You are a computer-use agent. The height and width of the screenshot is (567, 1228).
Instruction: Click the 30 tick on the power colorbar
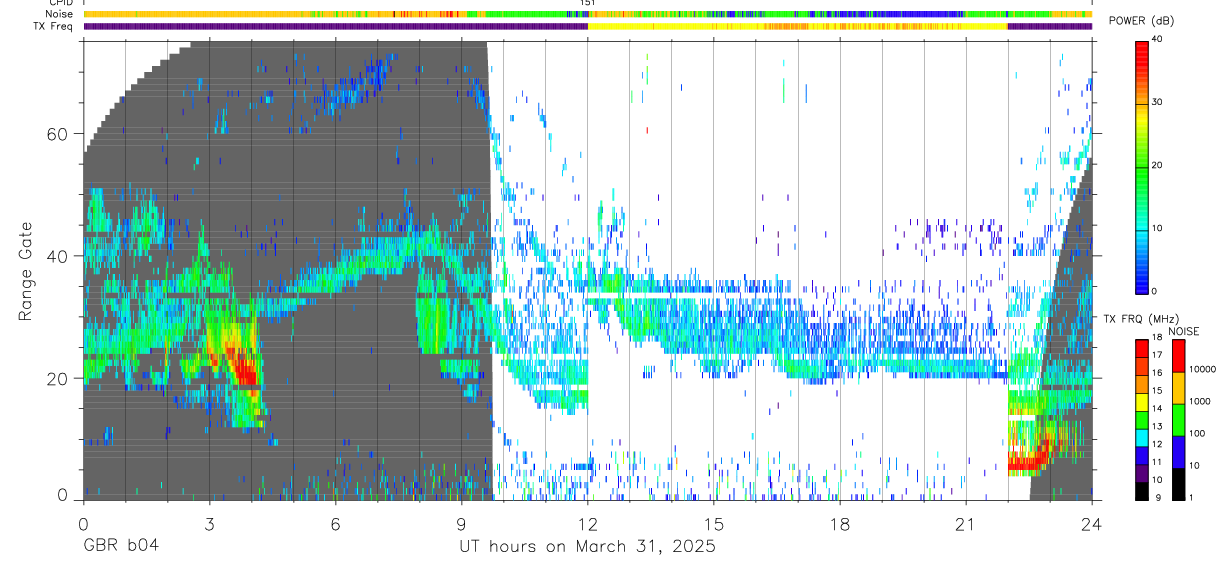point(1158,102)
